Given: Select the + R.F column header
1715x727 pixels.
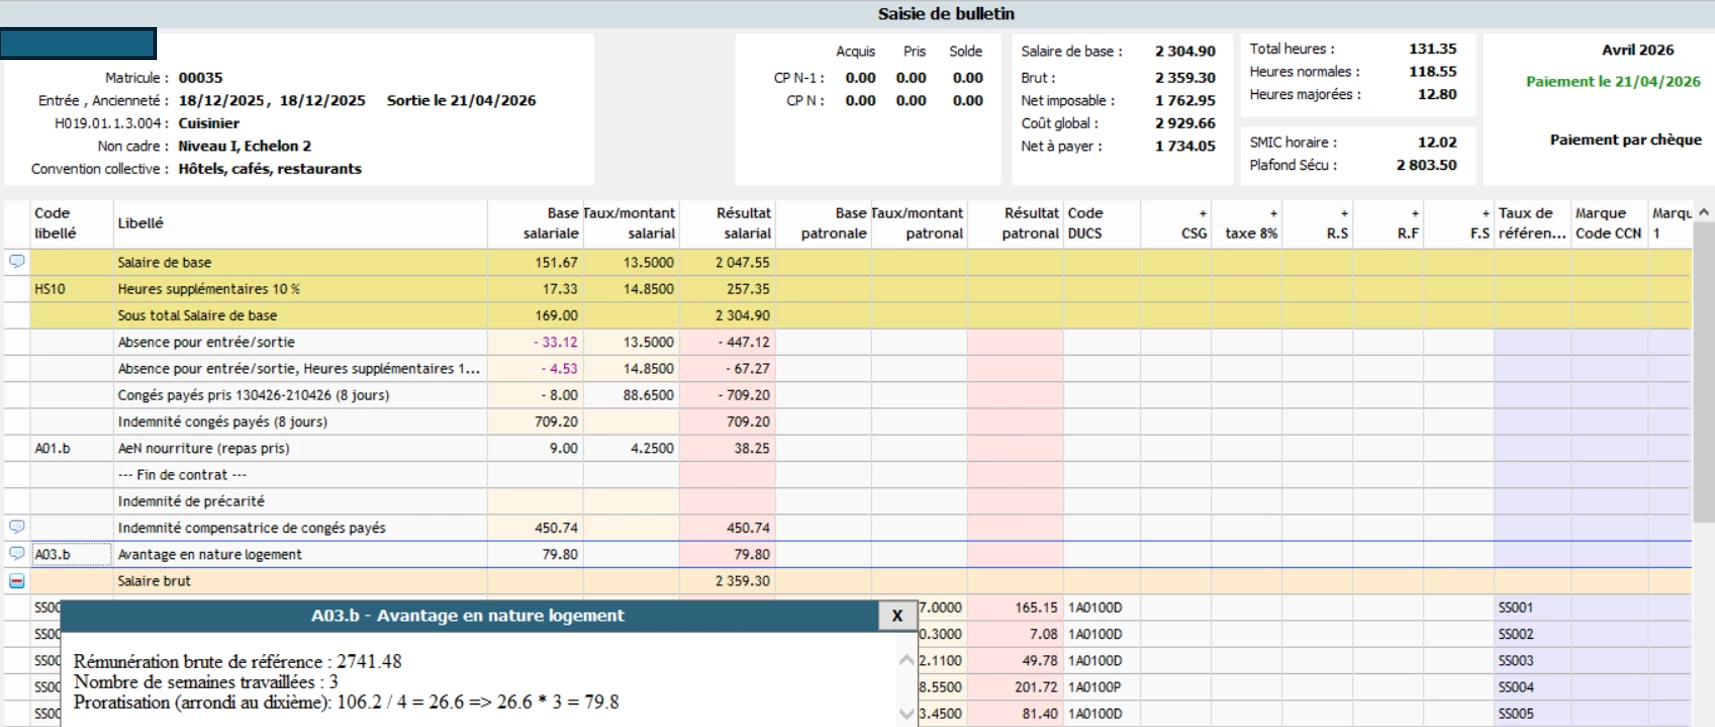Looking at the screenshot, I should [x=1388, y=223].
